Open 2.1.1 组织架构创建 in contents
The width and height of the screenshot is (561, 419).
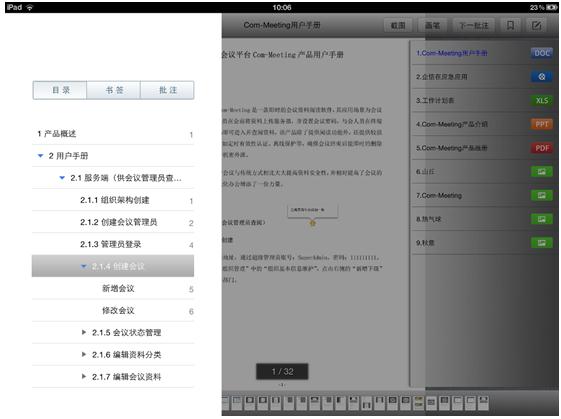coord(113,200)
